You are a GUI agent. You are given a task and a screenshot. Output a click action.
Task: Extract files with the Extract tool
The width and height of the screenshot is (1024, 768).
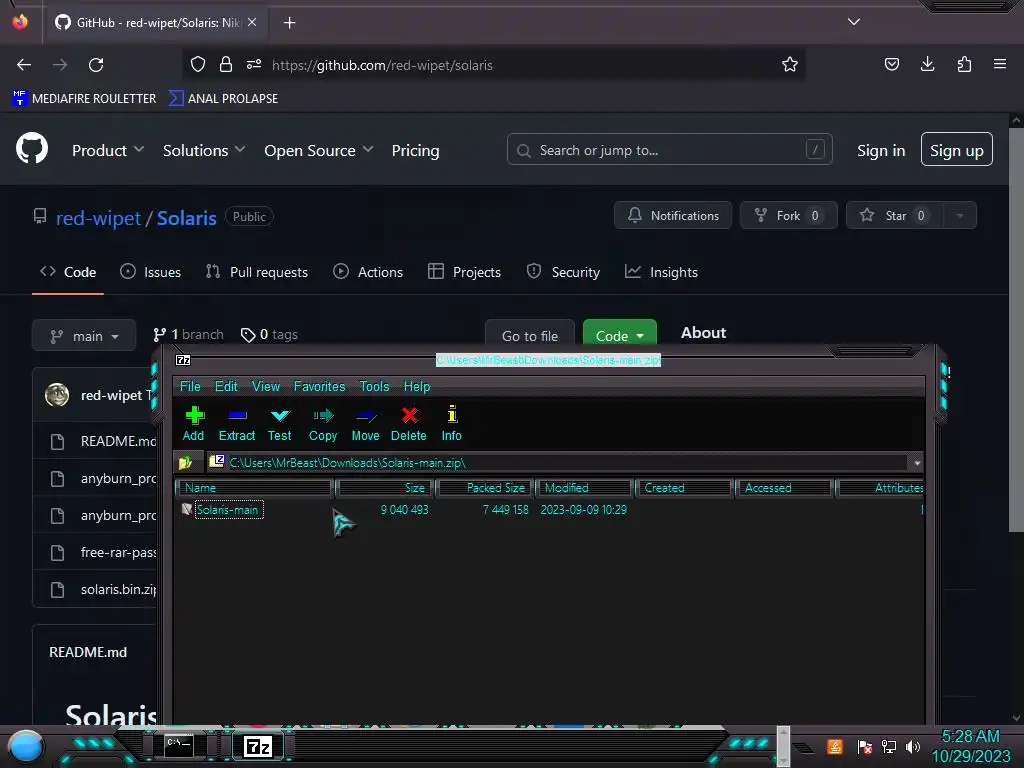coord(236,423)
